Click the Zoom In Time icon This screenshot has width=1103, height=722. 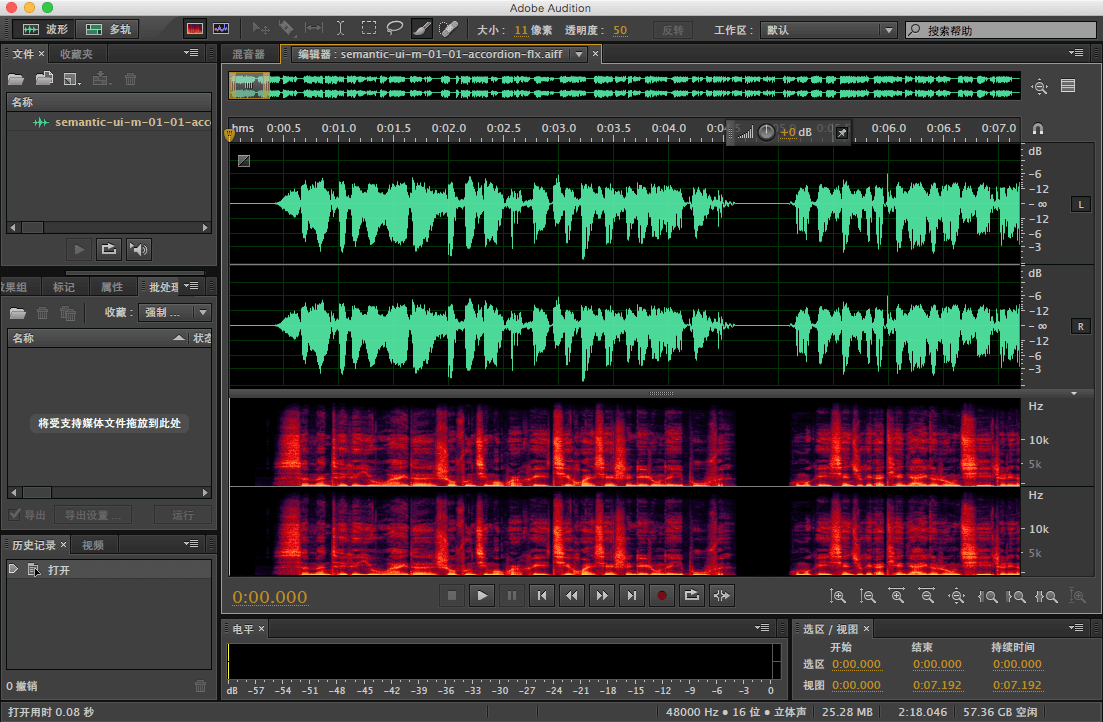coord(897,596)
